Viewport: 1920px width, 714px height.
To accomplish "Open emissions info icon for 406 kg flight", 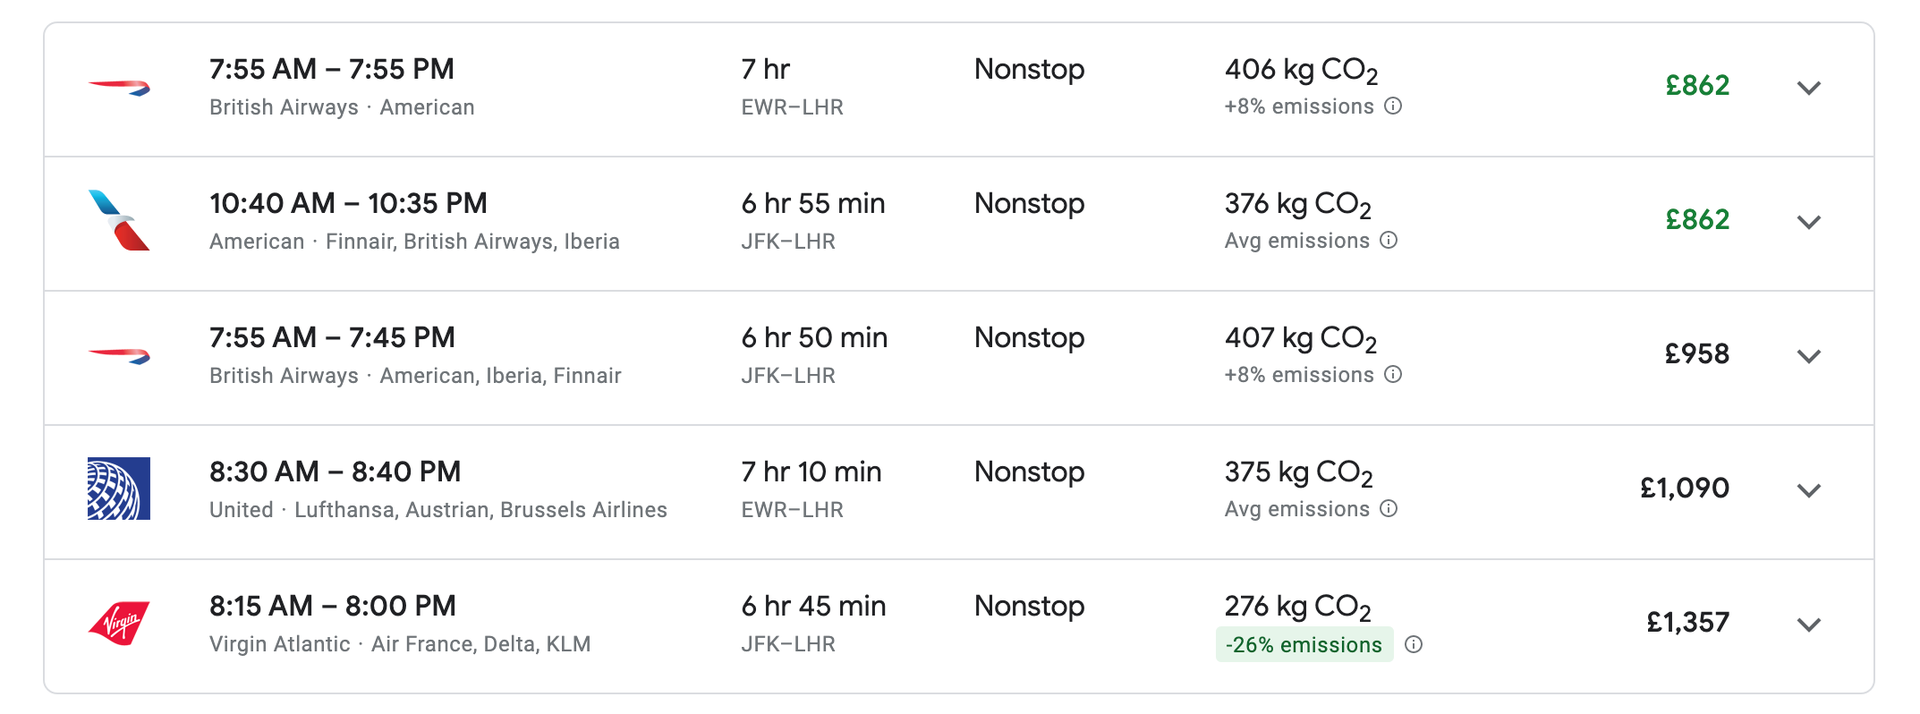I will [x=1393, y=106].
